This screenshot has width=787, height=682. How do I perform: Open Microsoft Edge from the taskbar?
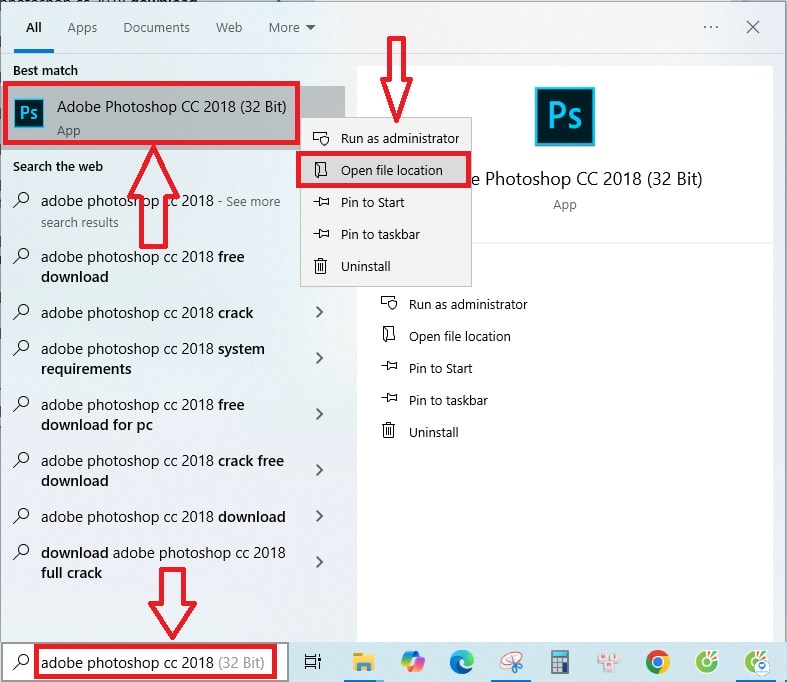tap(461, 662)
